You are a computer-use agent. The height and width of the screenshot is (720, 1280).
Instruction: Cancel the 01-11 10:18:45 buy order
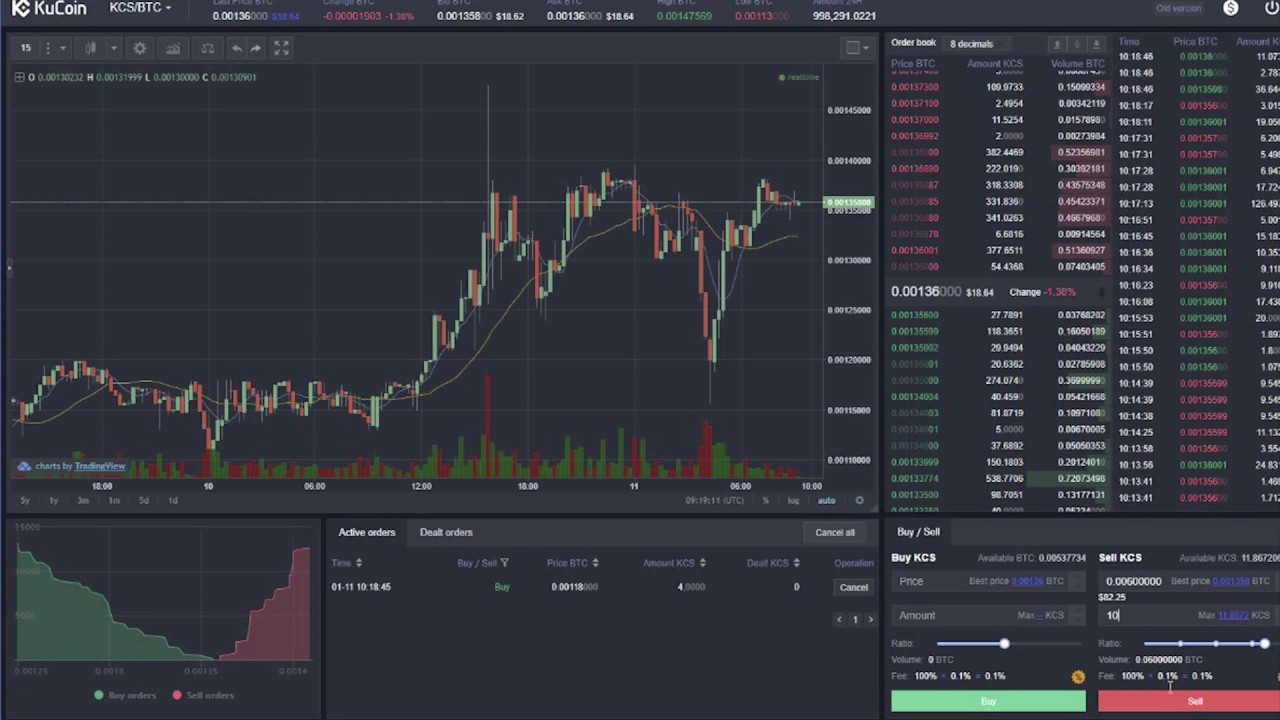click(x=854, y=587)
